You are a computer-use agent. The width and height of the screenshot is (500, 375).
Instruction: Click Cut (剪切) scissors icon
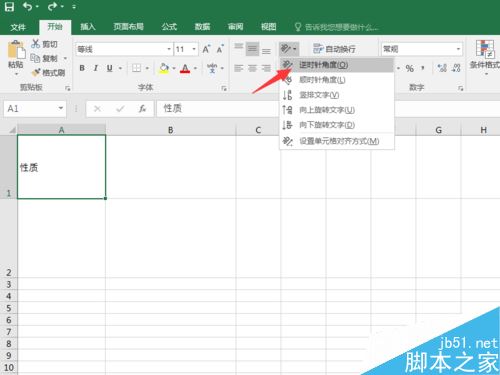click(x=36, y=43)
